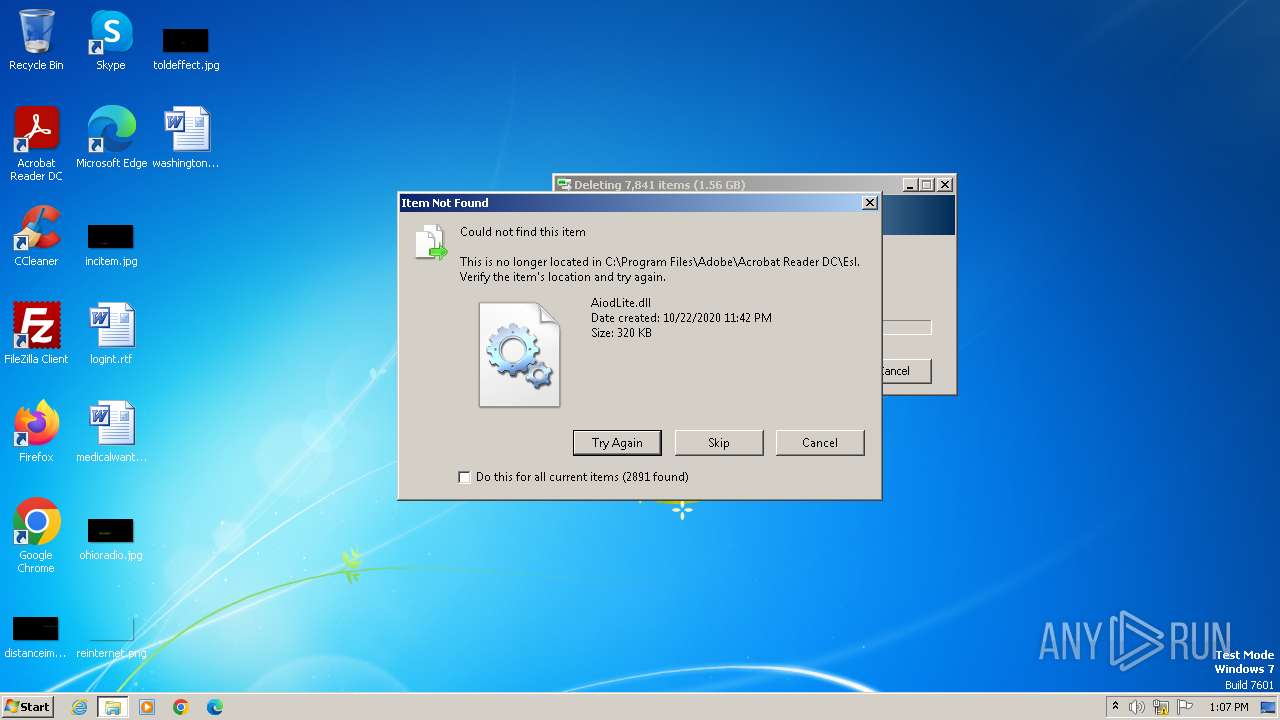Select the incitem.jpg desktop file
Screen dimensions: 1280x720
pos(111,245)
